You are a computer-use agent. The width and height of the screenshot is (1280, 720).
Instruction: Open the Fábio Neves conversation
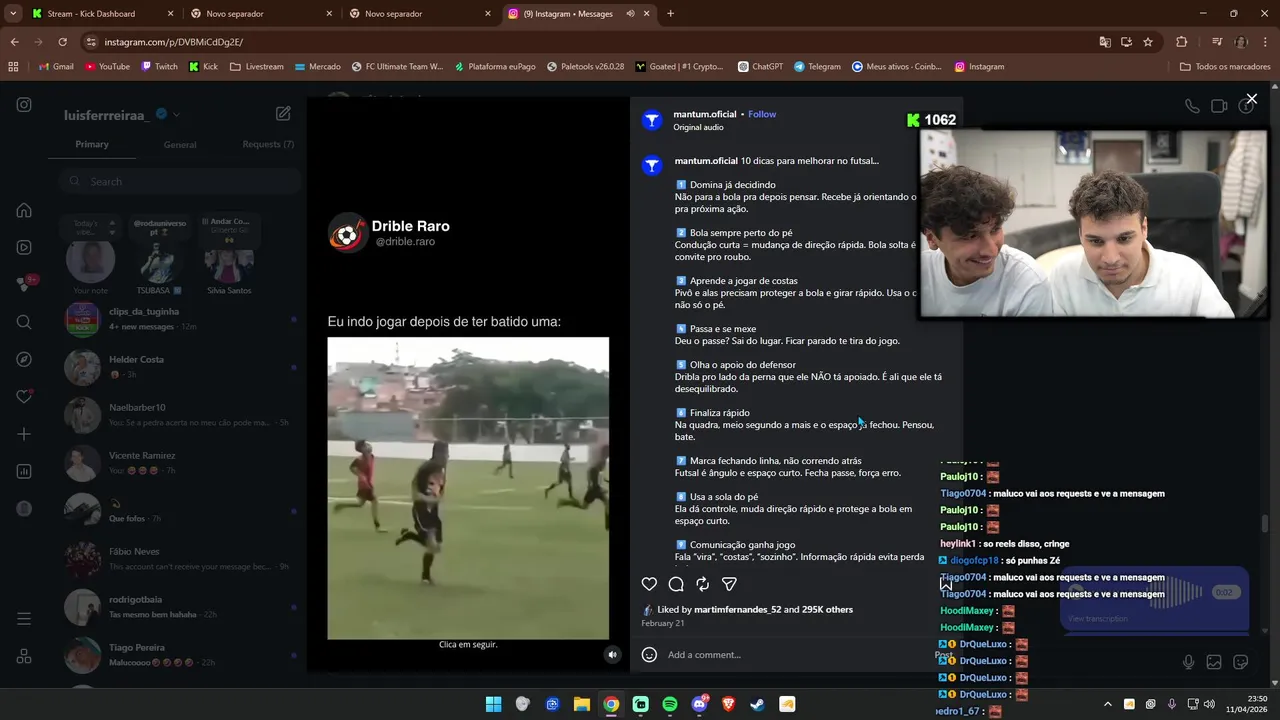(x=180, y=559)
